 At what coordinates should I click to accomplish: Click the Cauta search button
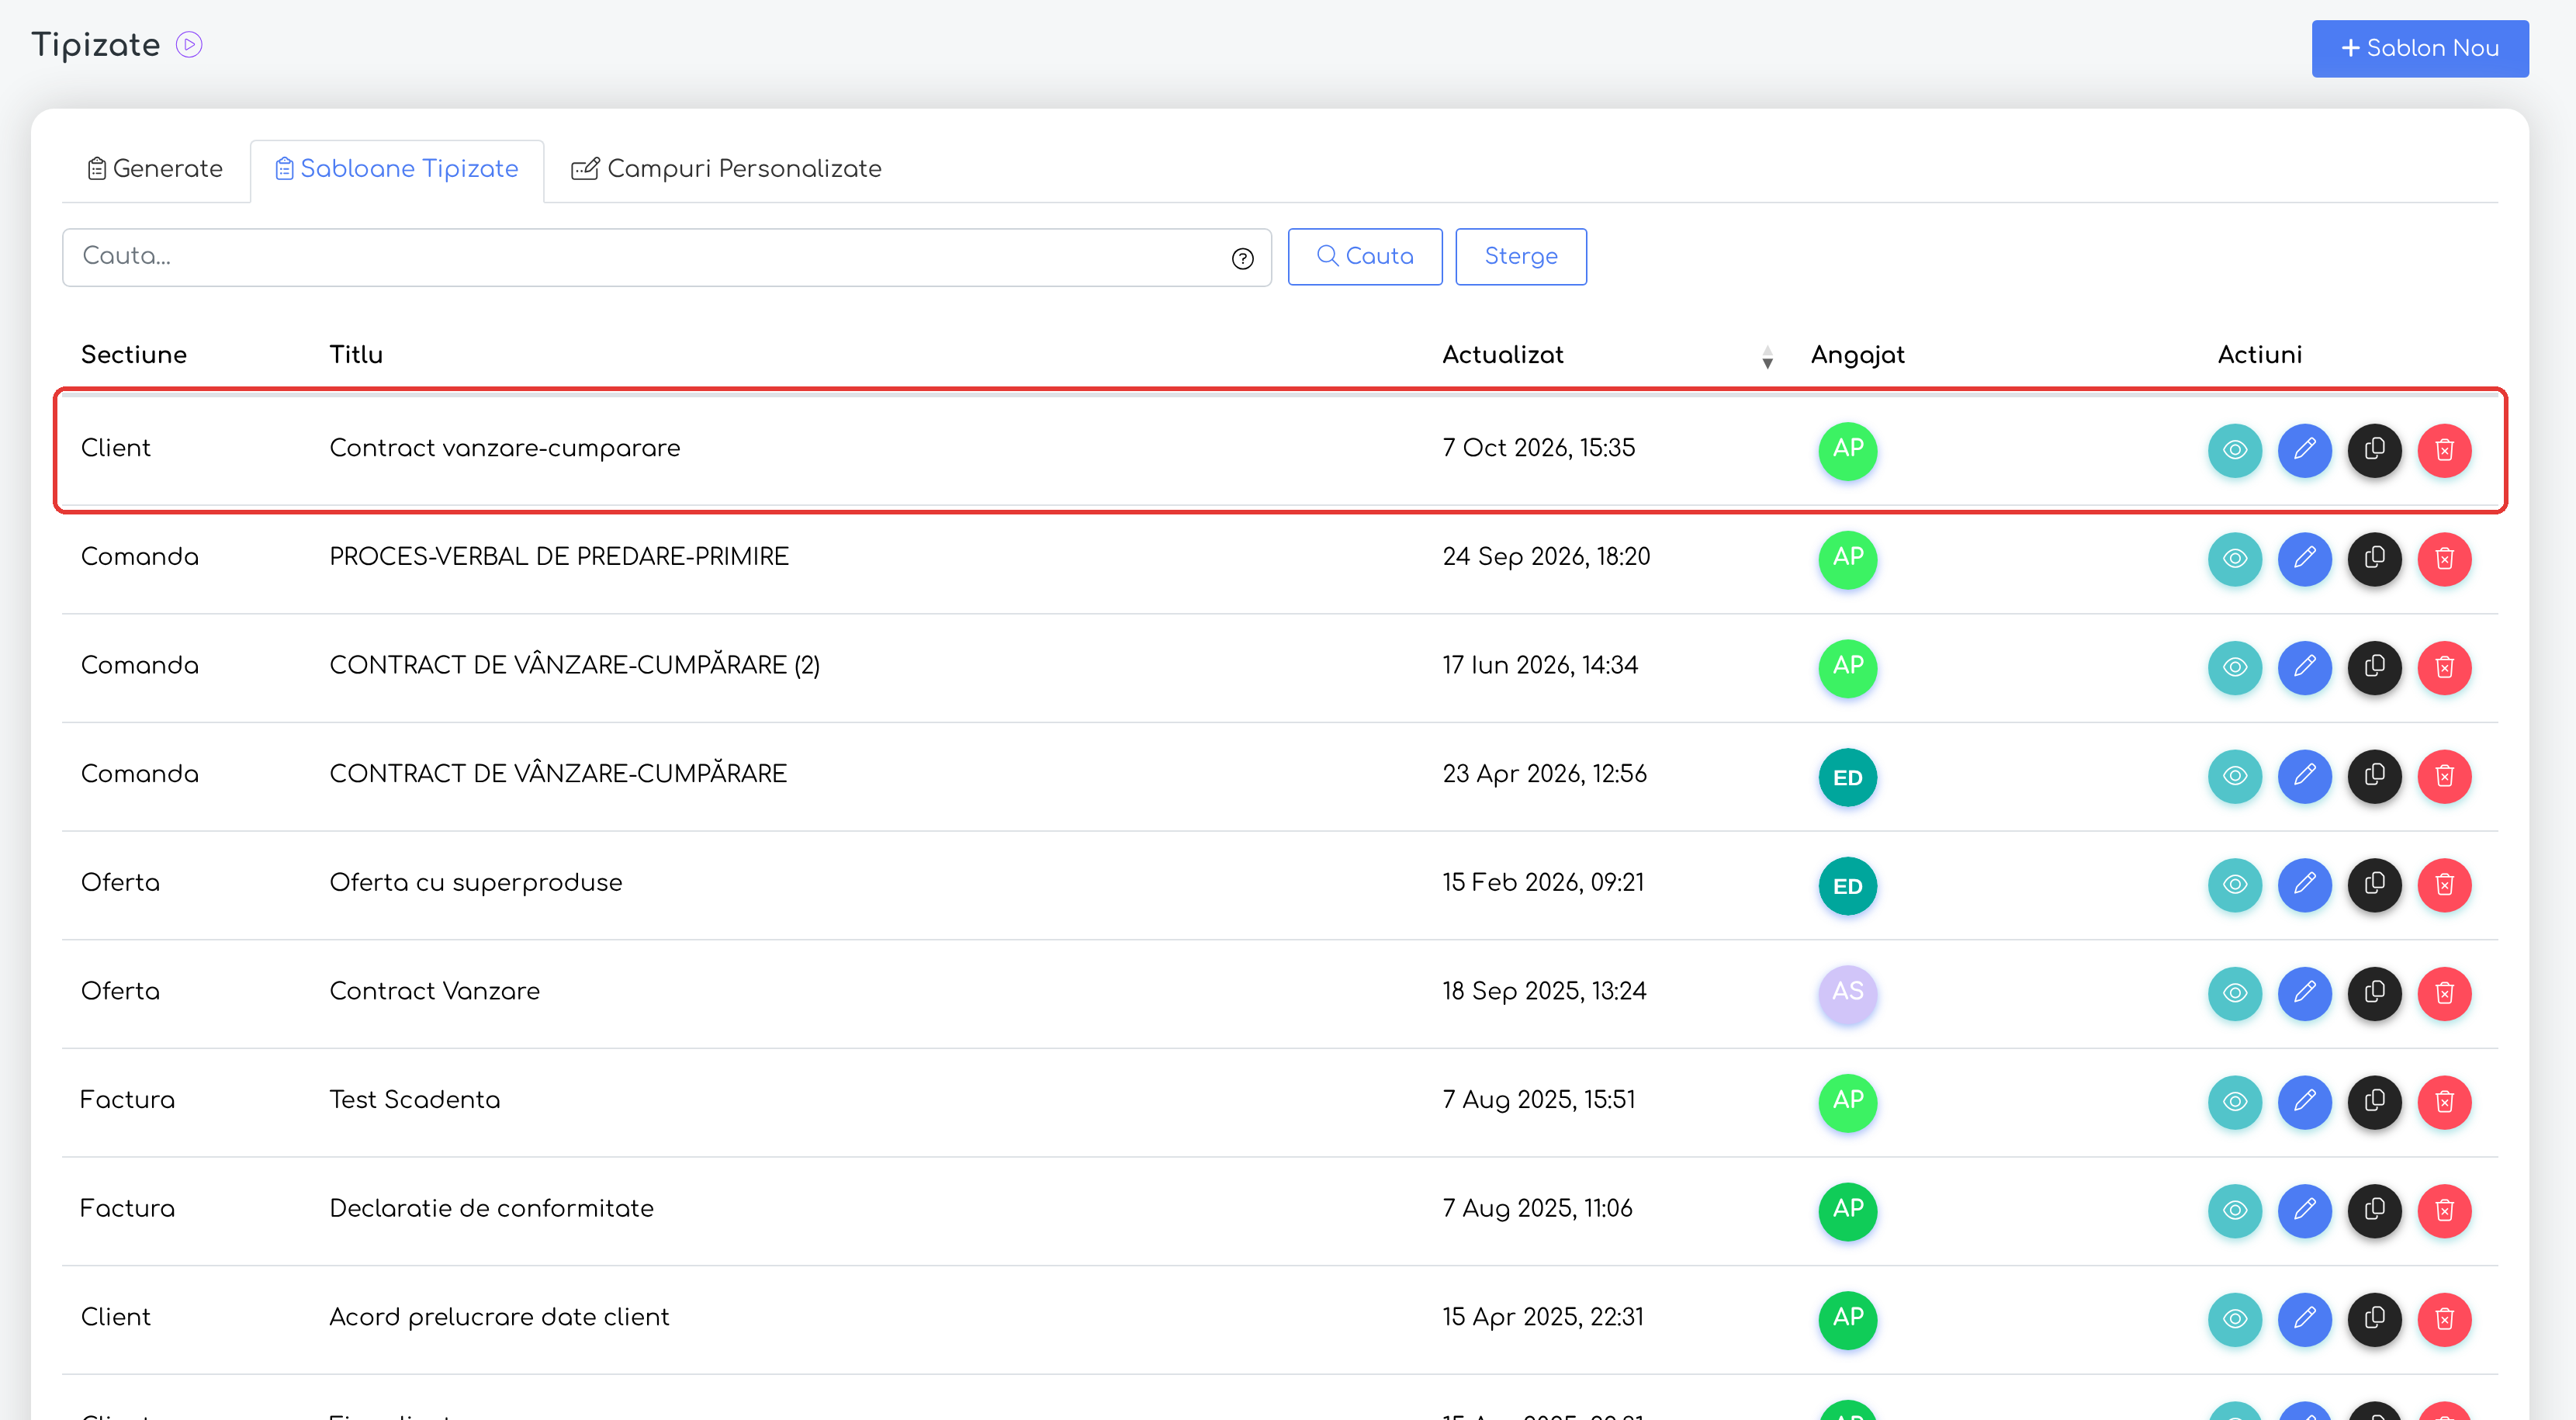pyautogui.click(x=1364, y=257)
